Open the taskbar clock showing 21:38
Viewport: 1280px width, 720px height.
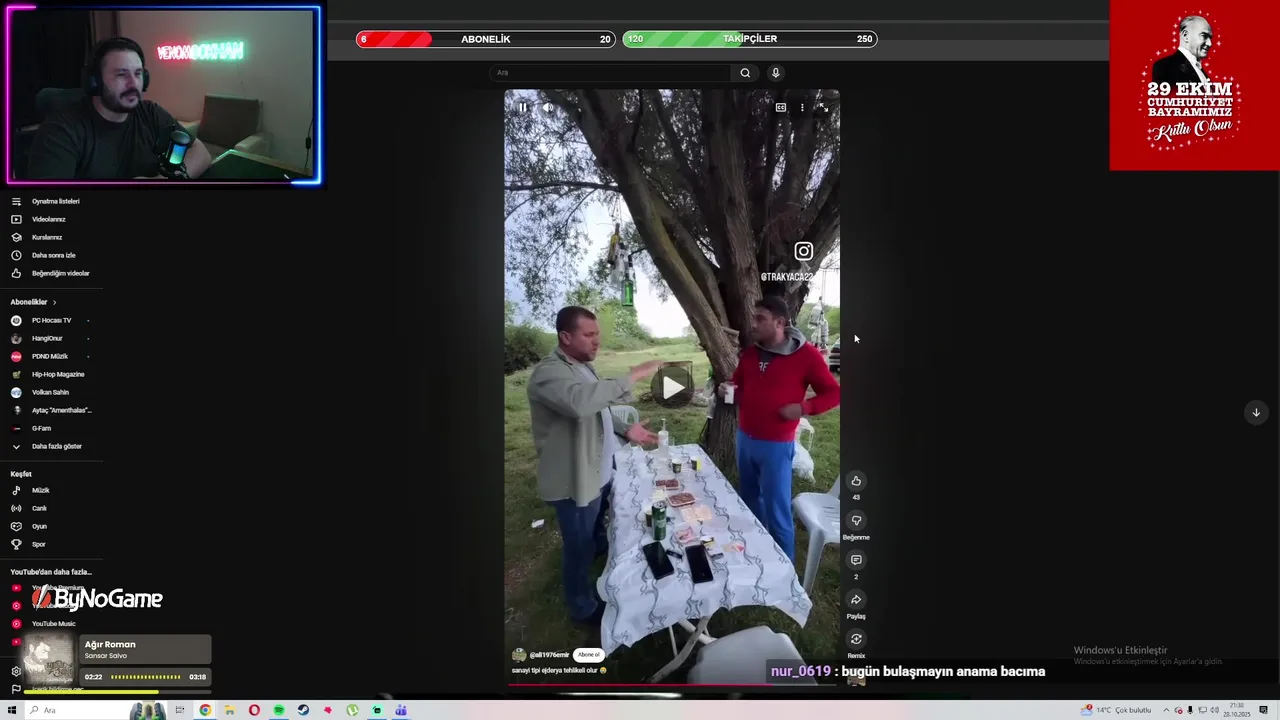(x=1239, y=710)
